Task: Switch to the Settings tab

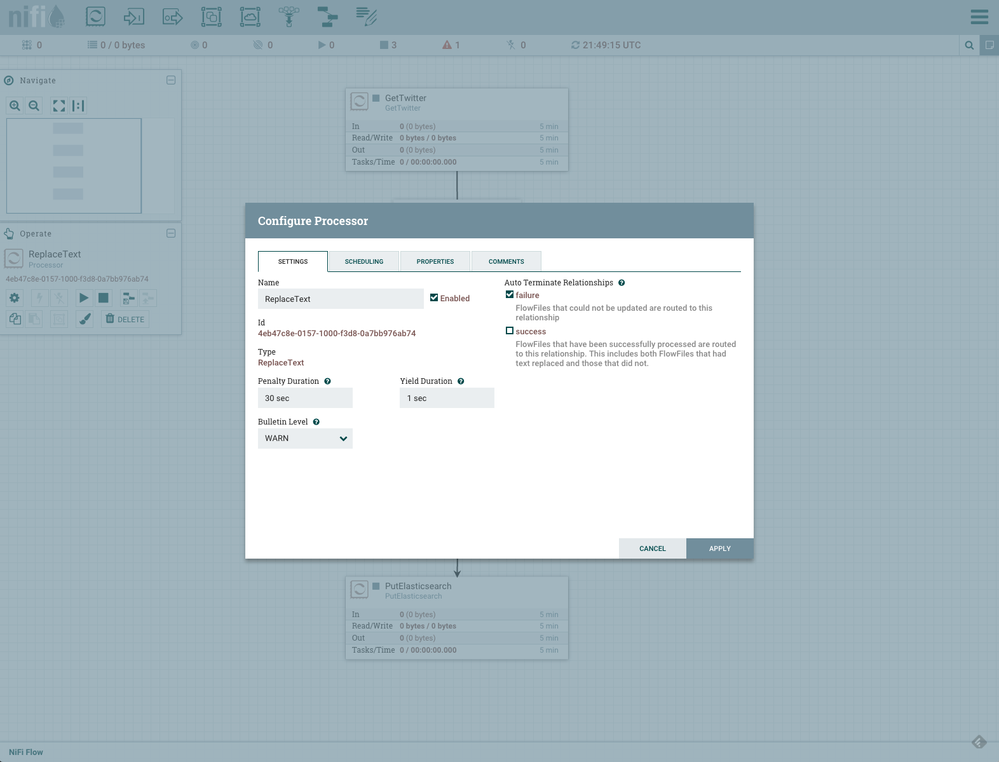Action: pyautogui.click(x=293, y=261)
